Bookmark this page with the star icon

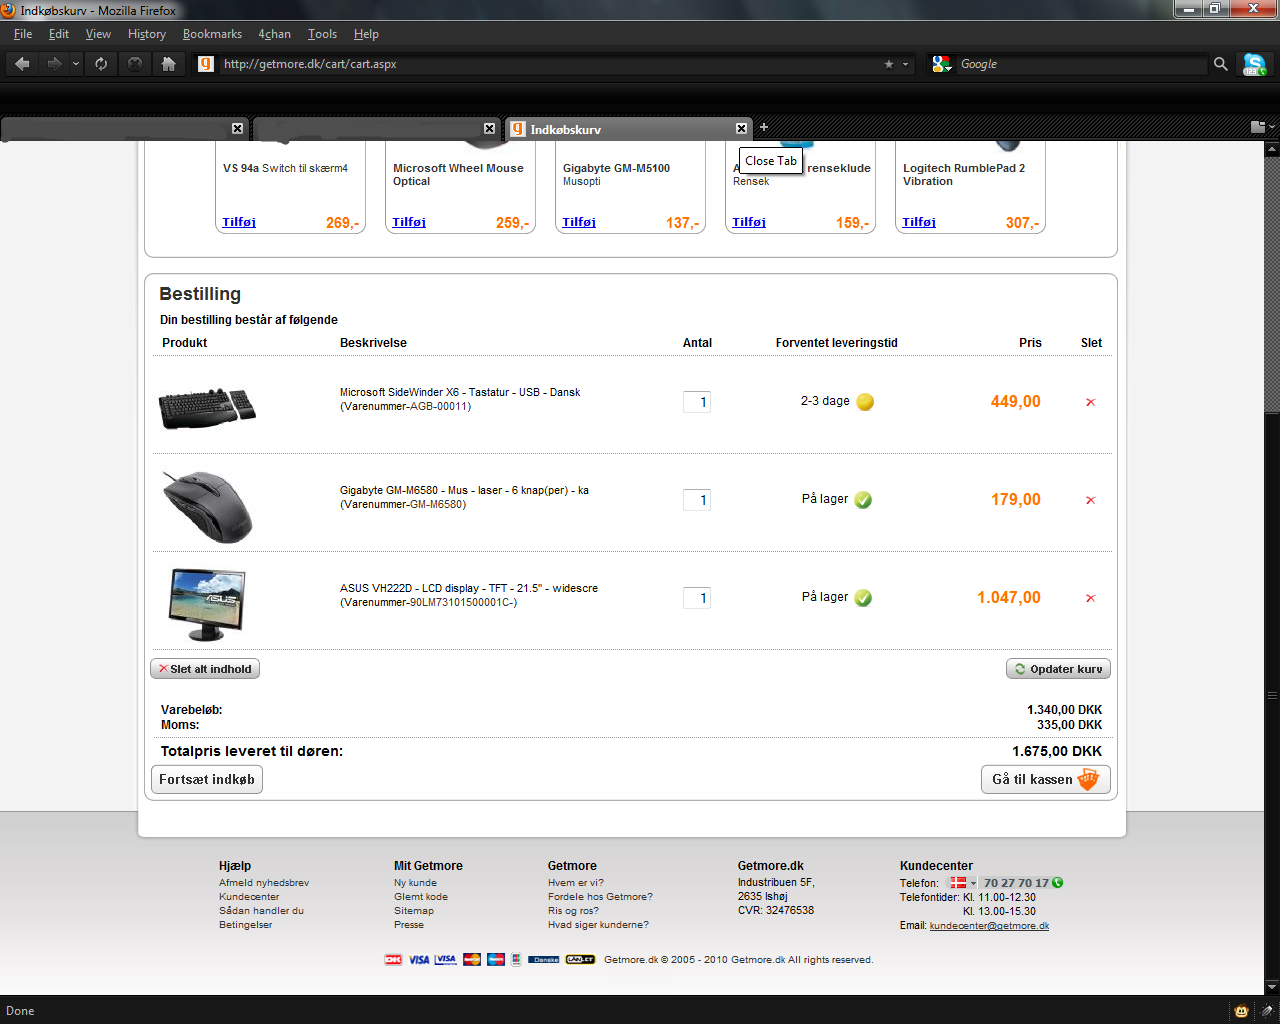coord(889,64)
